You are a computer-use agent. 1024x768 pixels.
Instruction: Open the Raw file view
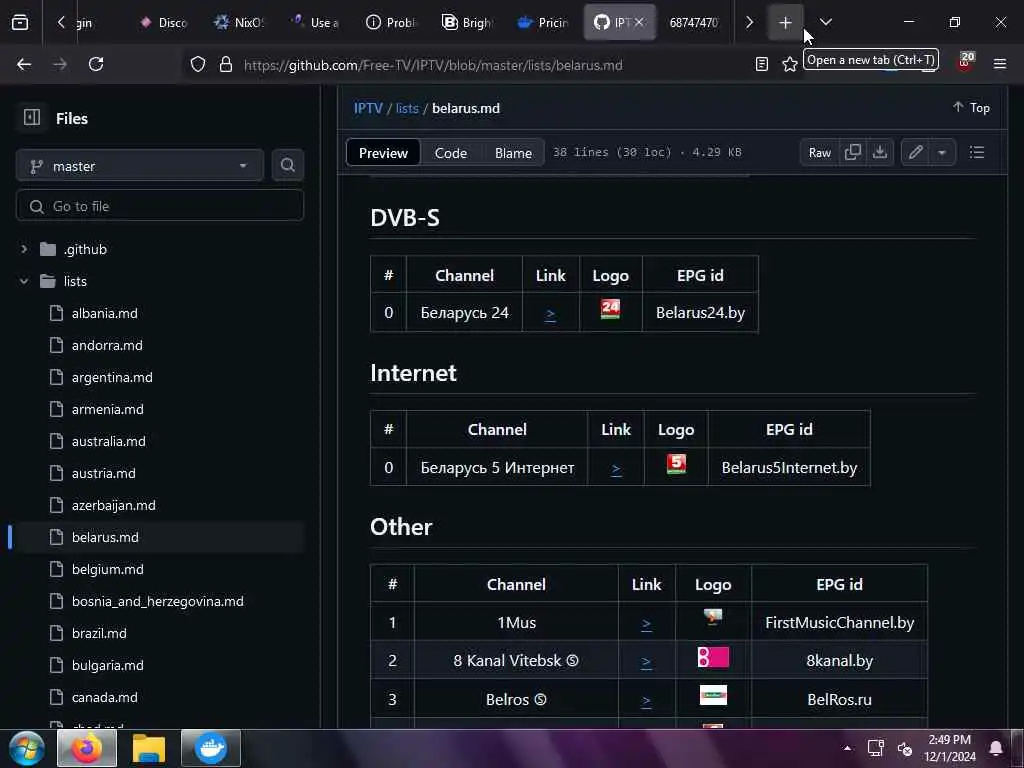pos(820,153)
